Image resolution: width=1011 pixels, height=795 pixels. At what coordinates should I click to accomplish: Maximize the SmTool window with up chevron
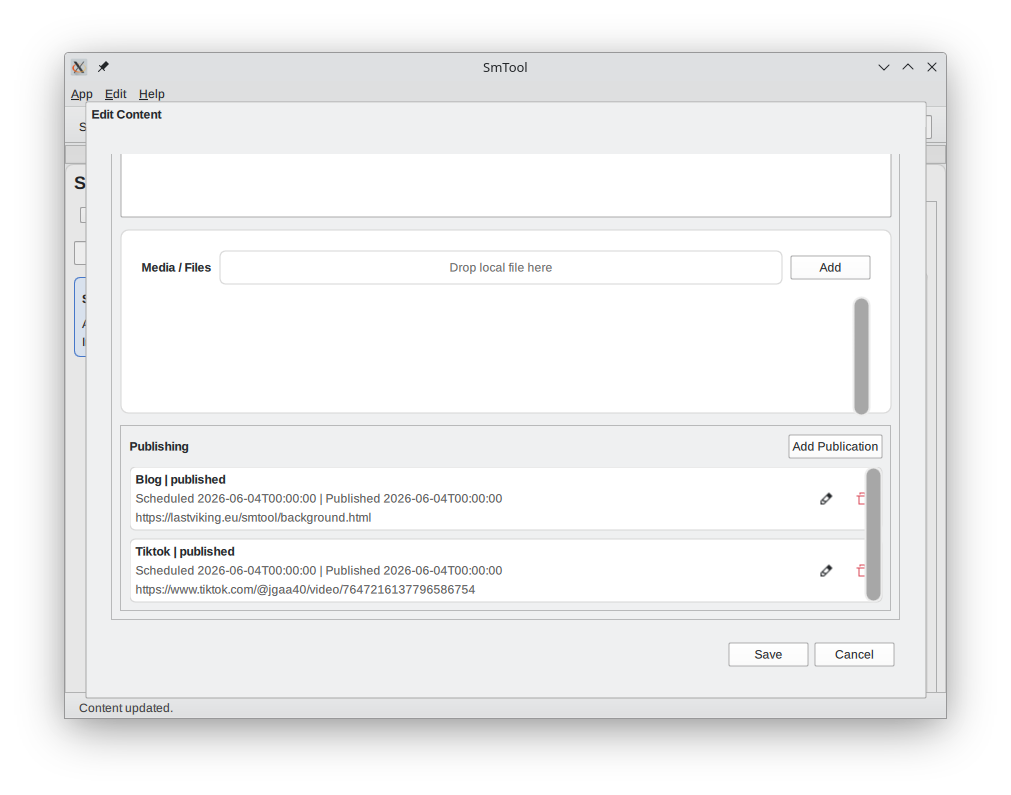[908, 67]
